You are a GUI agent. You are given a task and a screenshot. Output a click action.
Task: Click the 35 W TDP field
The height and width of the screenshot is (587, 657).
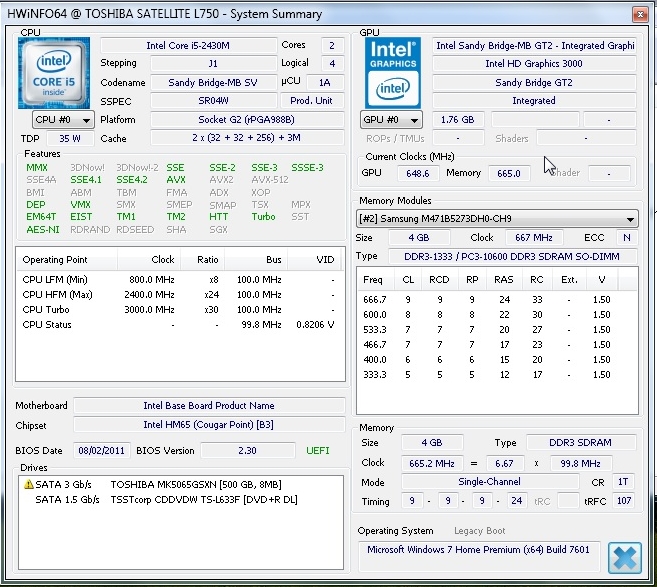pyautogui.click(x=70, y=138)
